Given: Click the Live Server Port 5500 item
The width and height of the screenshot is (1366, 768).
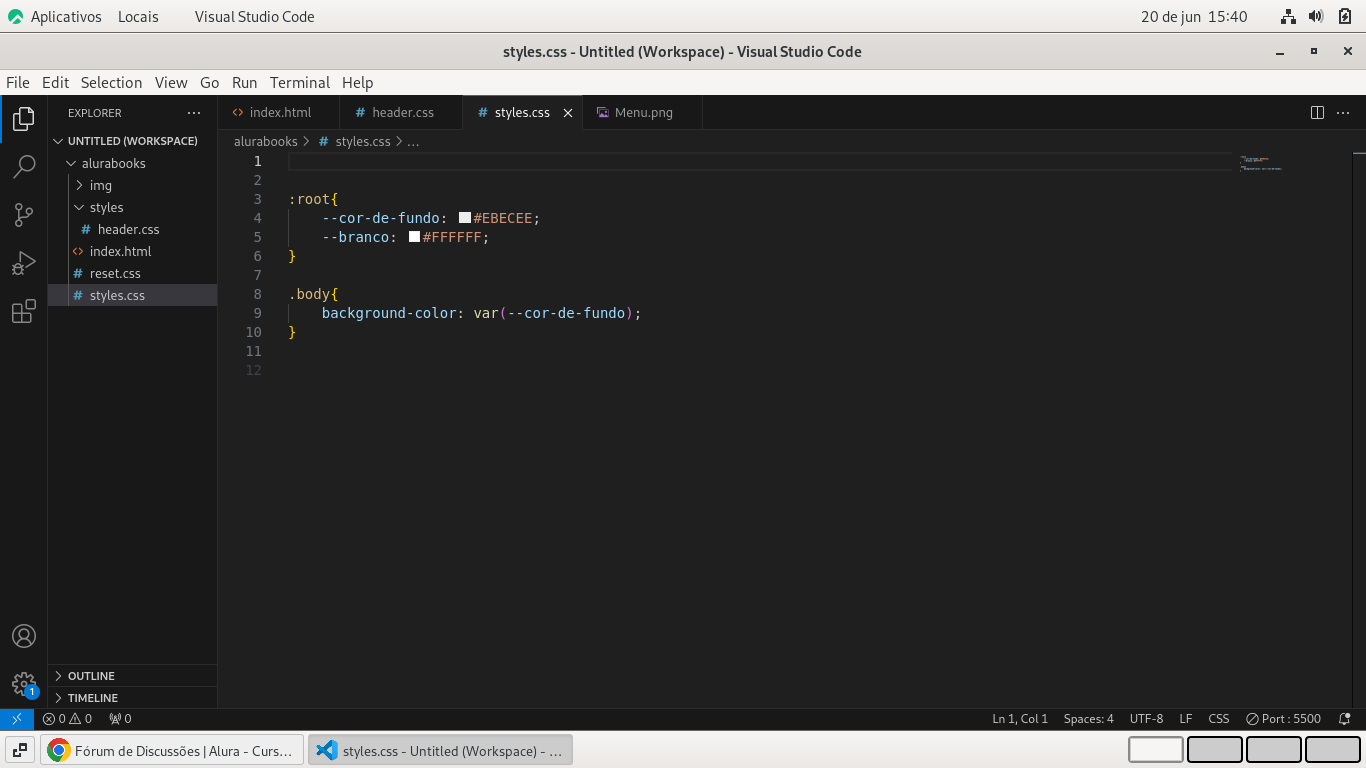Looking at the screenshot, I should (x=1283, y=719).
